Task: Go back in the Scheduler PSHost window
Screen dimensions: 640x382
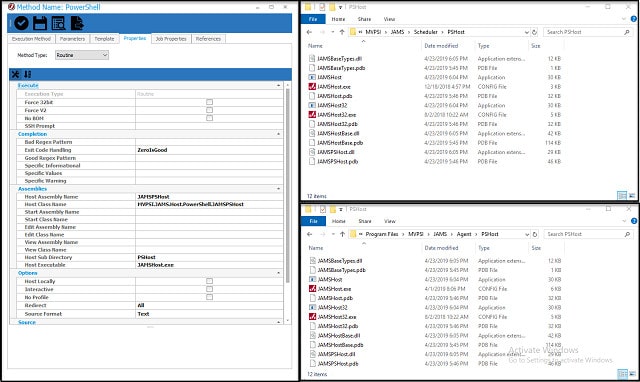Action: [309, 32]
